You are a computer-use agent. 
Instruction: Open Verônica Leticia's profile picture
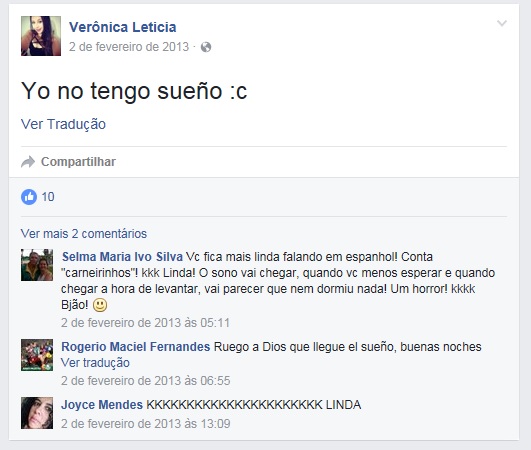point(41,36)
